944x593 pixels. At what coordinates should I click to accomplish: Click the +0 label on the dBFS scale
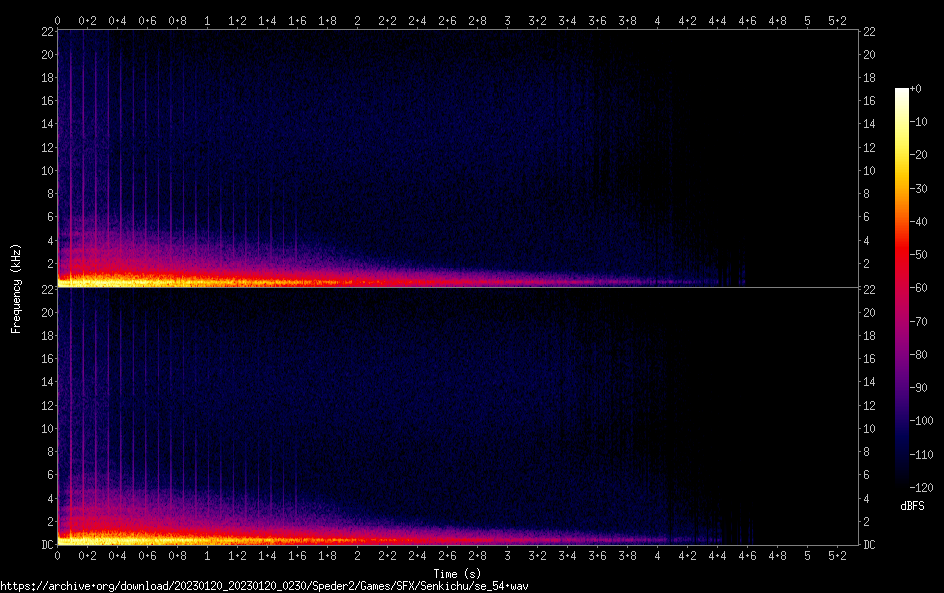(916, 89)
